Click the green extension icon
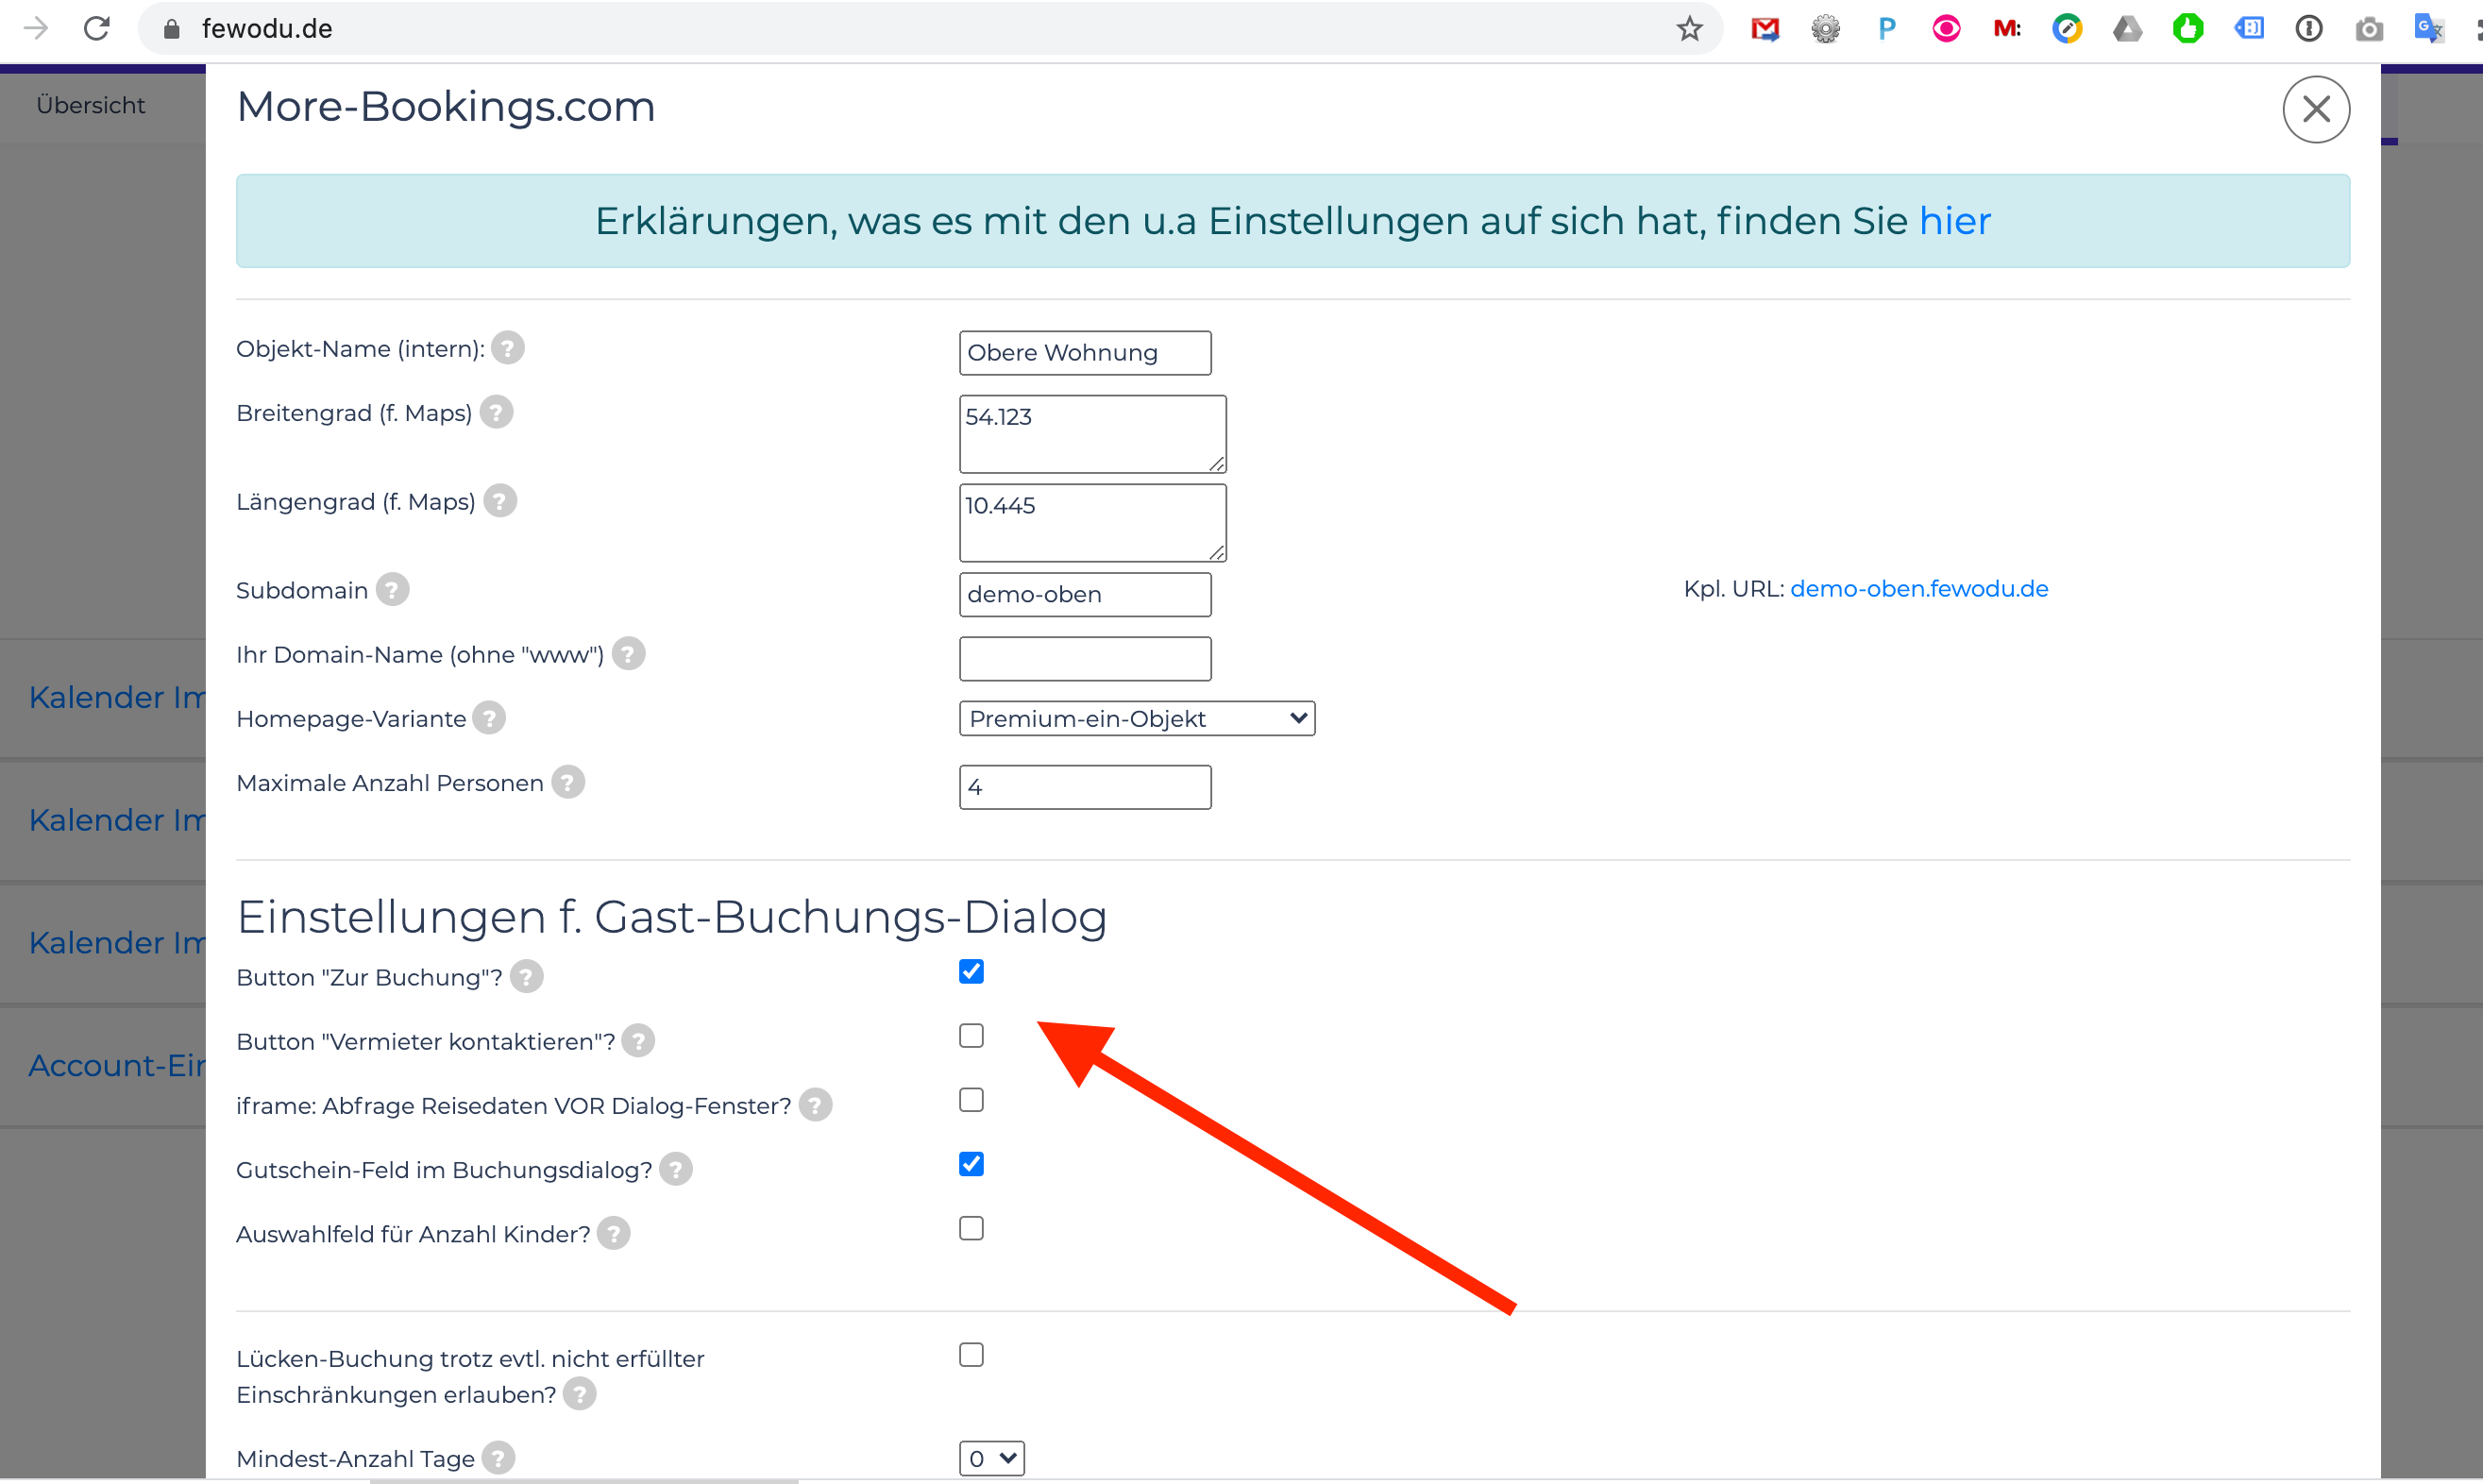The height and width of the screenshot is (1484, 2483). (x=2188, y=29)
